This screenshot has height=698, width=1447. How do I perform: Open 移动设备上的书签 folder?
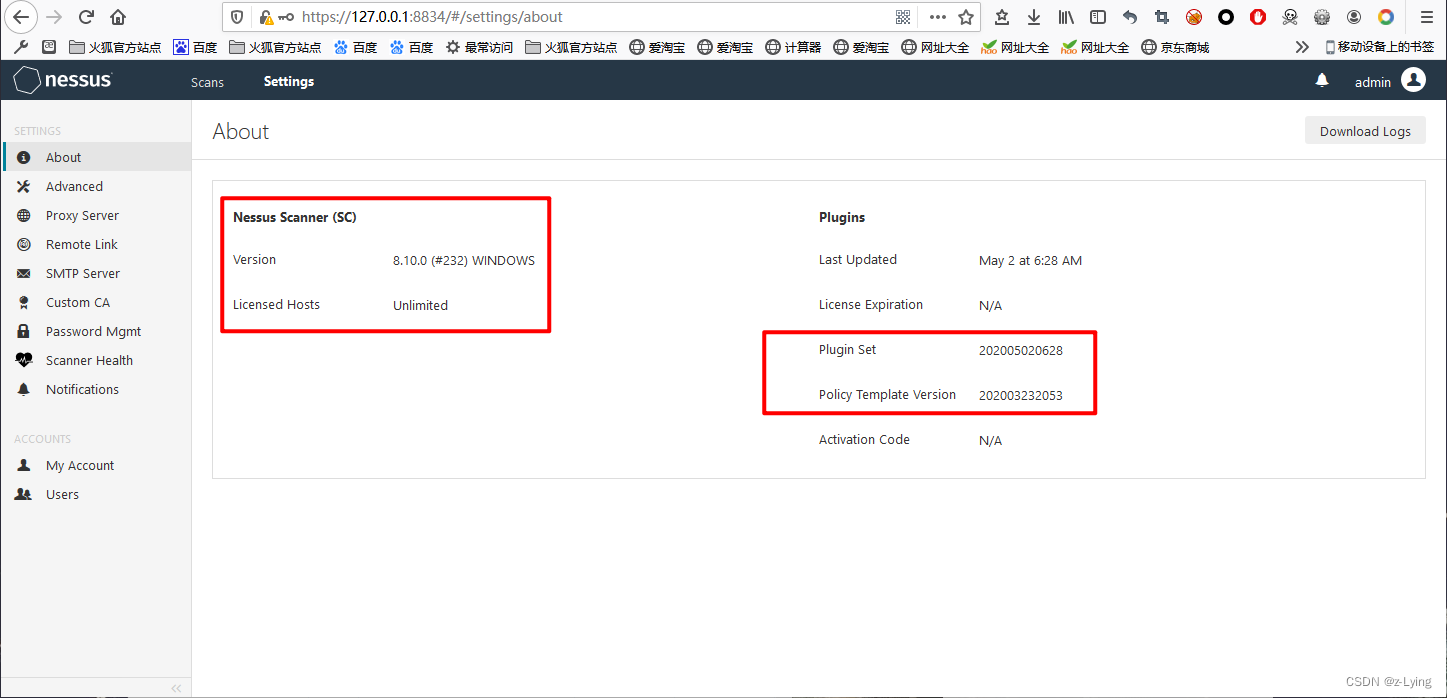(x=1379, y=47)
